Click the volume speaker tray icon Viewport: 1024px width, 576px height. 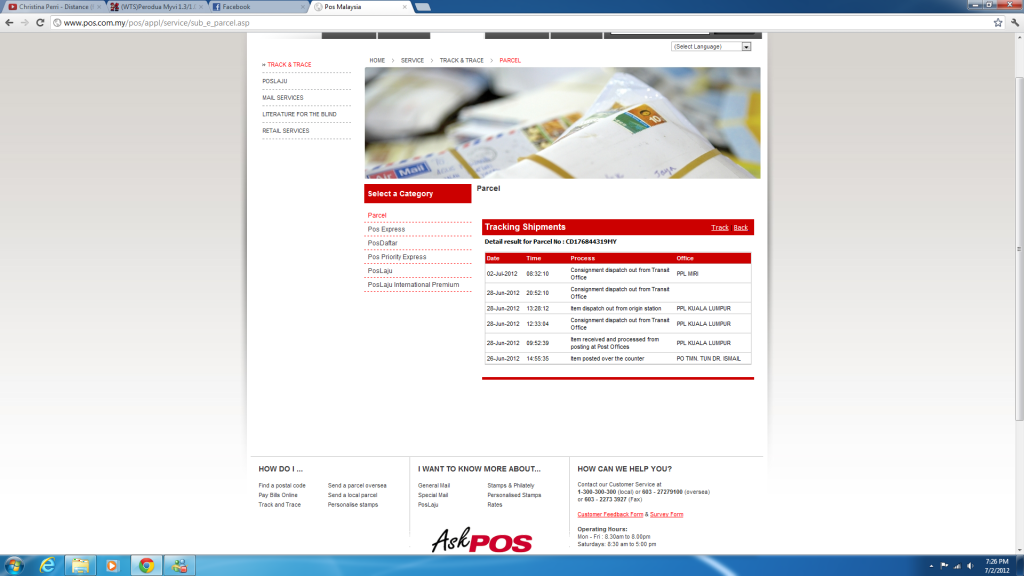coord(971,565)
